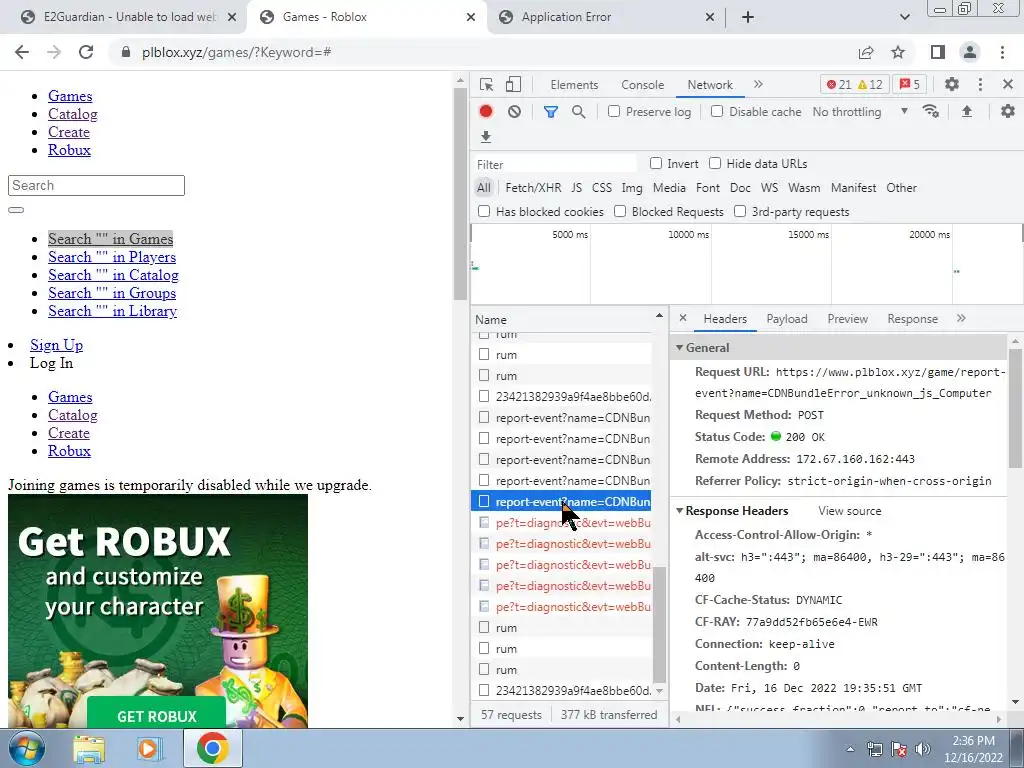The height and width of the screenshot is (768, 1024).
Task: Filter requests by Img type
Action: pos(632,187)
